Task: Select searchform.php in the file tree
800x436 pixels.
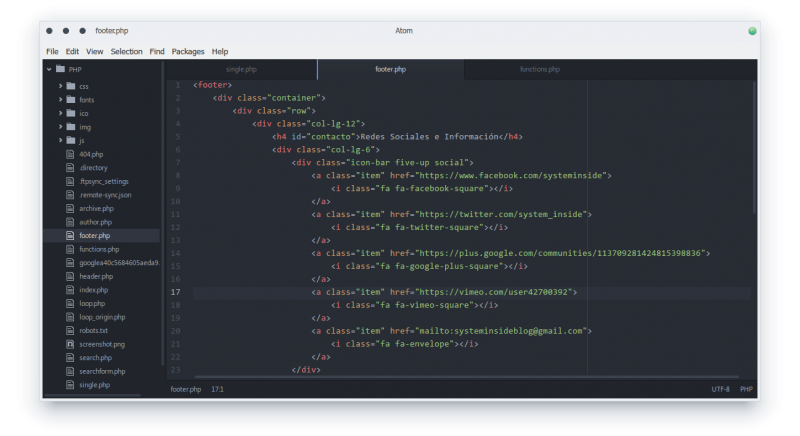Action: (x=102, y=371)
